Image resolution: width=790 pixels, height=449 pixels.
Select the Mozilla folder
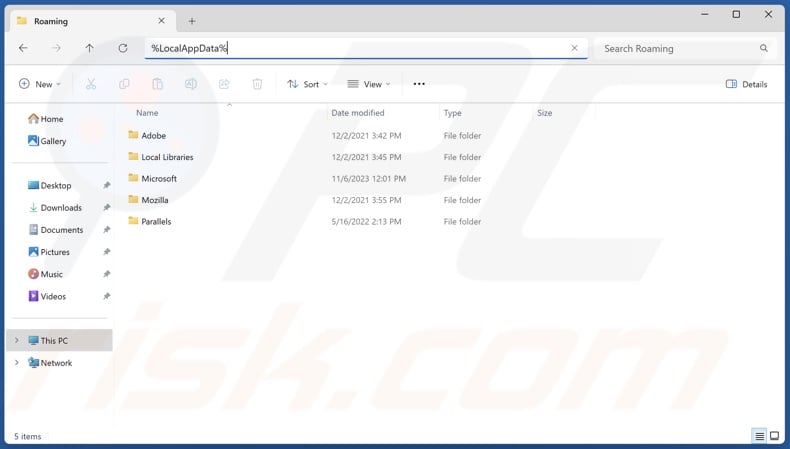[155, 200]
